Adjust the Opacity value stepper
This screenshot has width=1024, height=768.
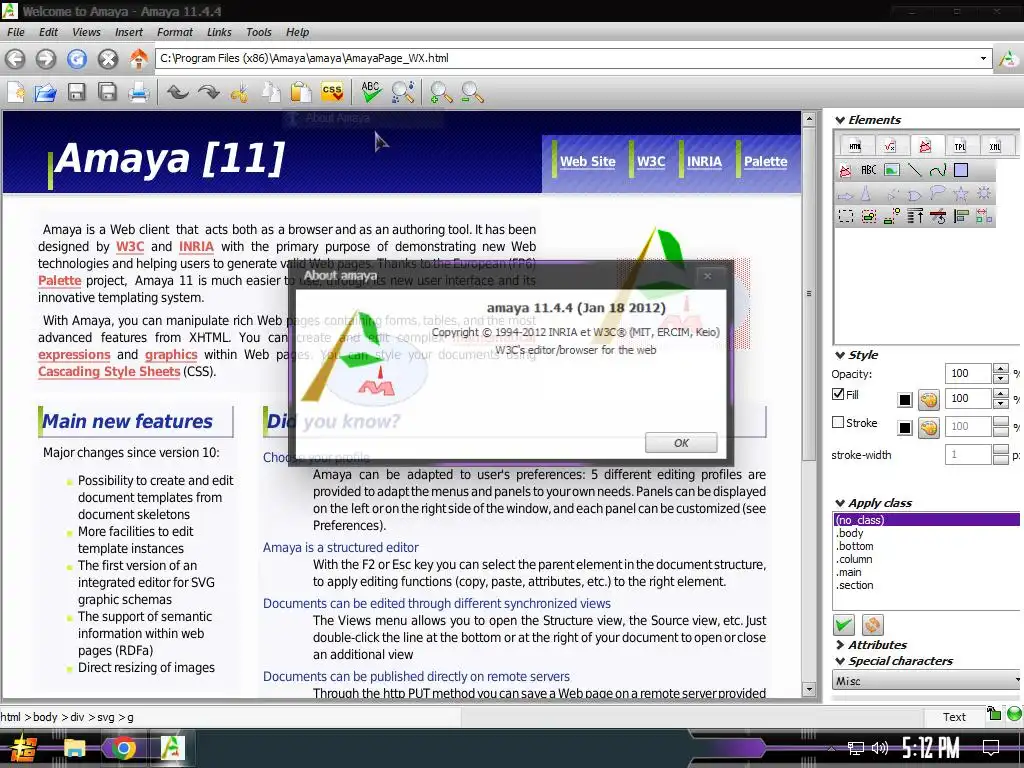pyautogui.click(x=1000, y=374)
